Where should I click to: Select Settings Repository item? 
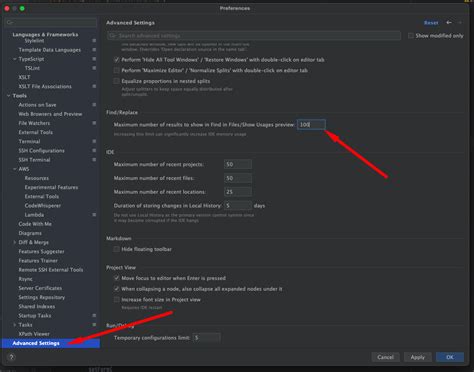click(x=42, y=297)
